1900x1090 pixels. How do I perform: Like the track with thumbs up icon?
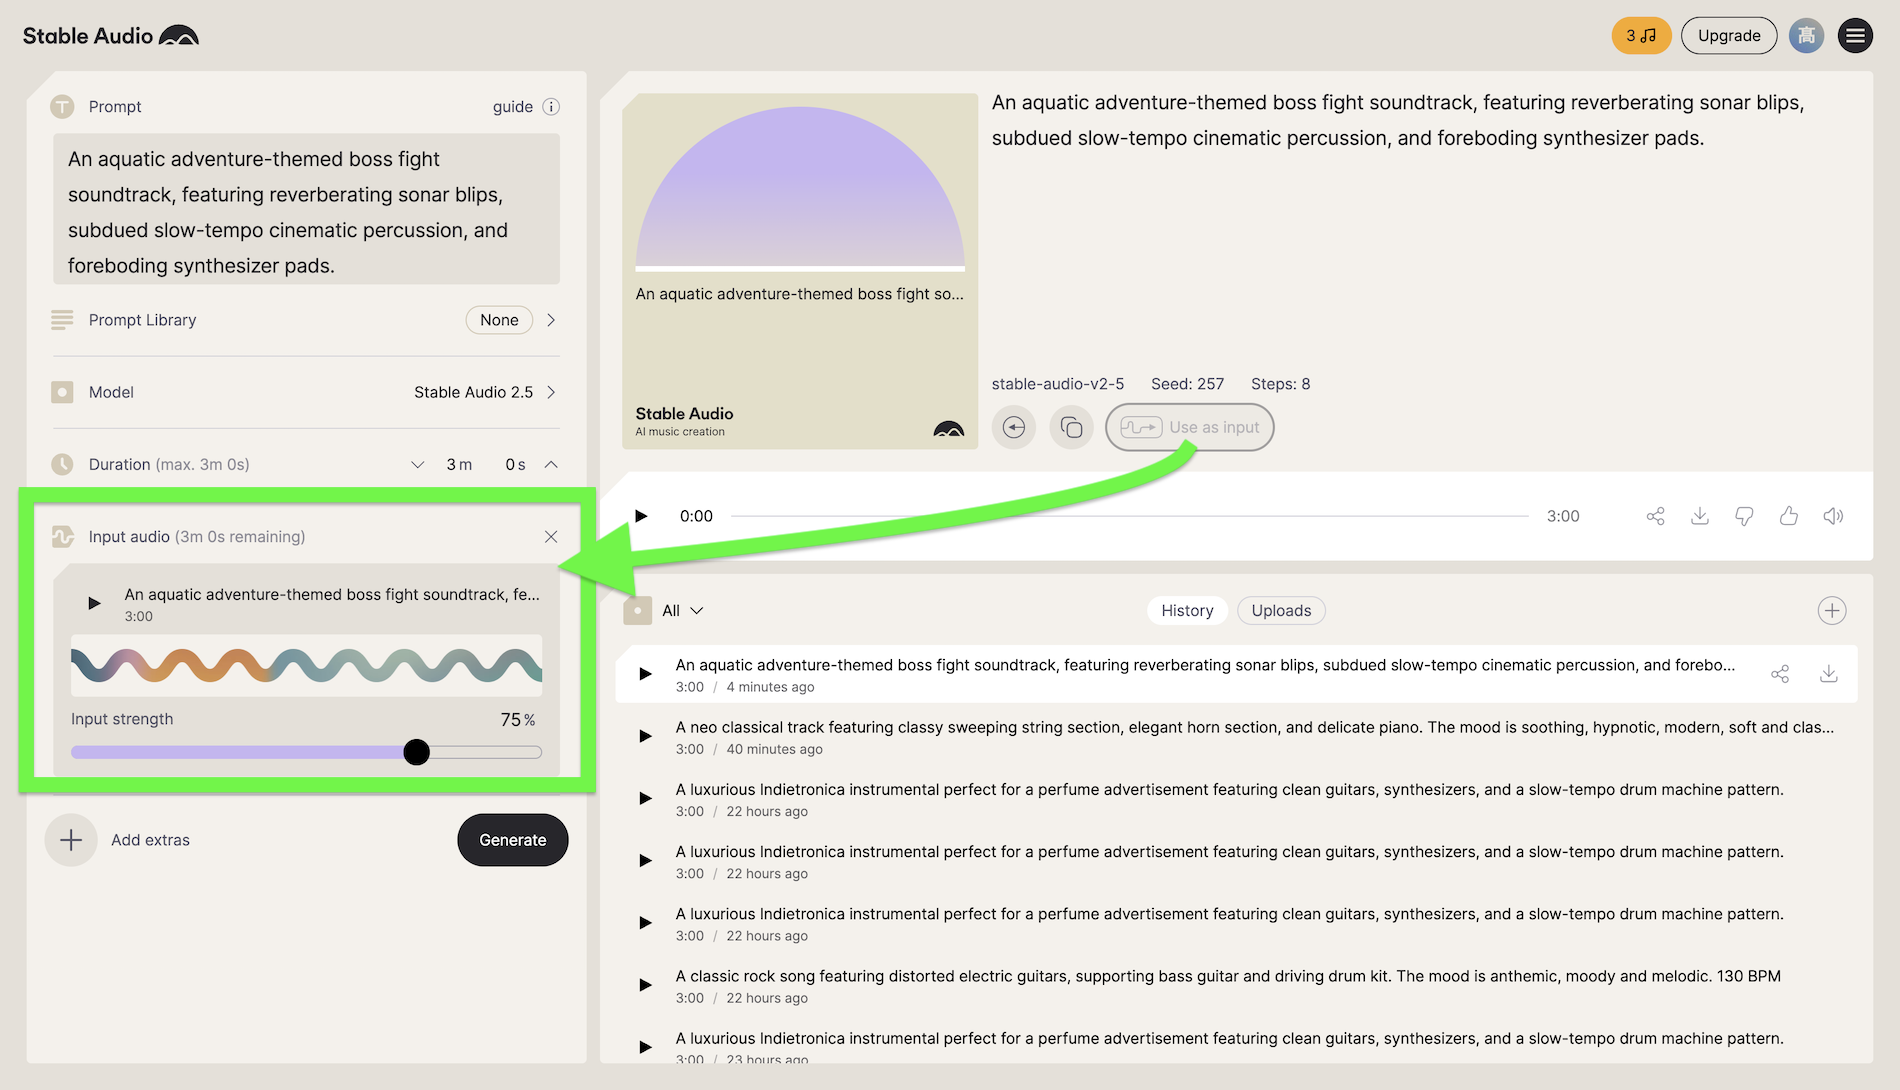point(1788,516)
